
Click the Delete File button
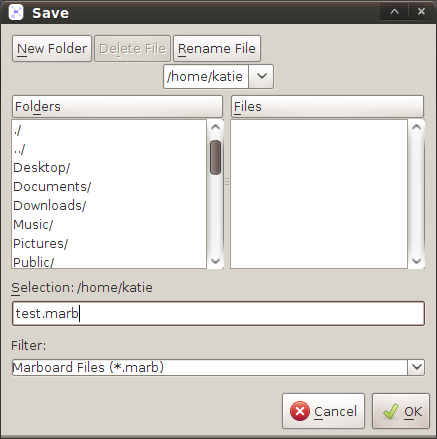(132, 49)
